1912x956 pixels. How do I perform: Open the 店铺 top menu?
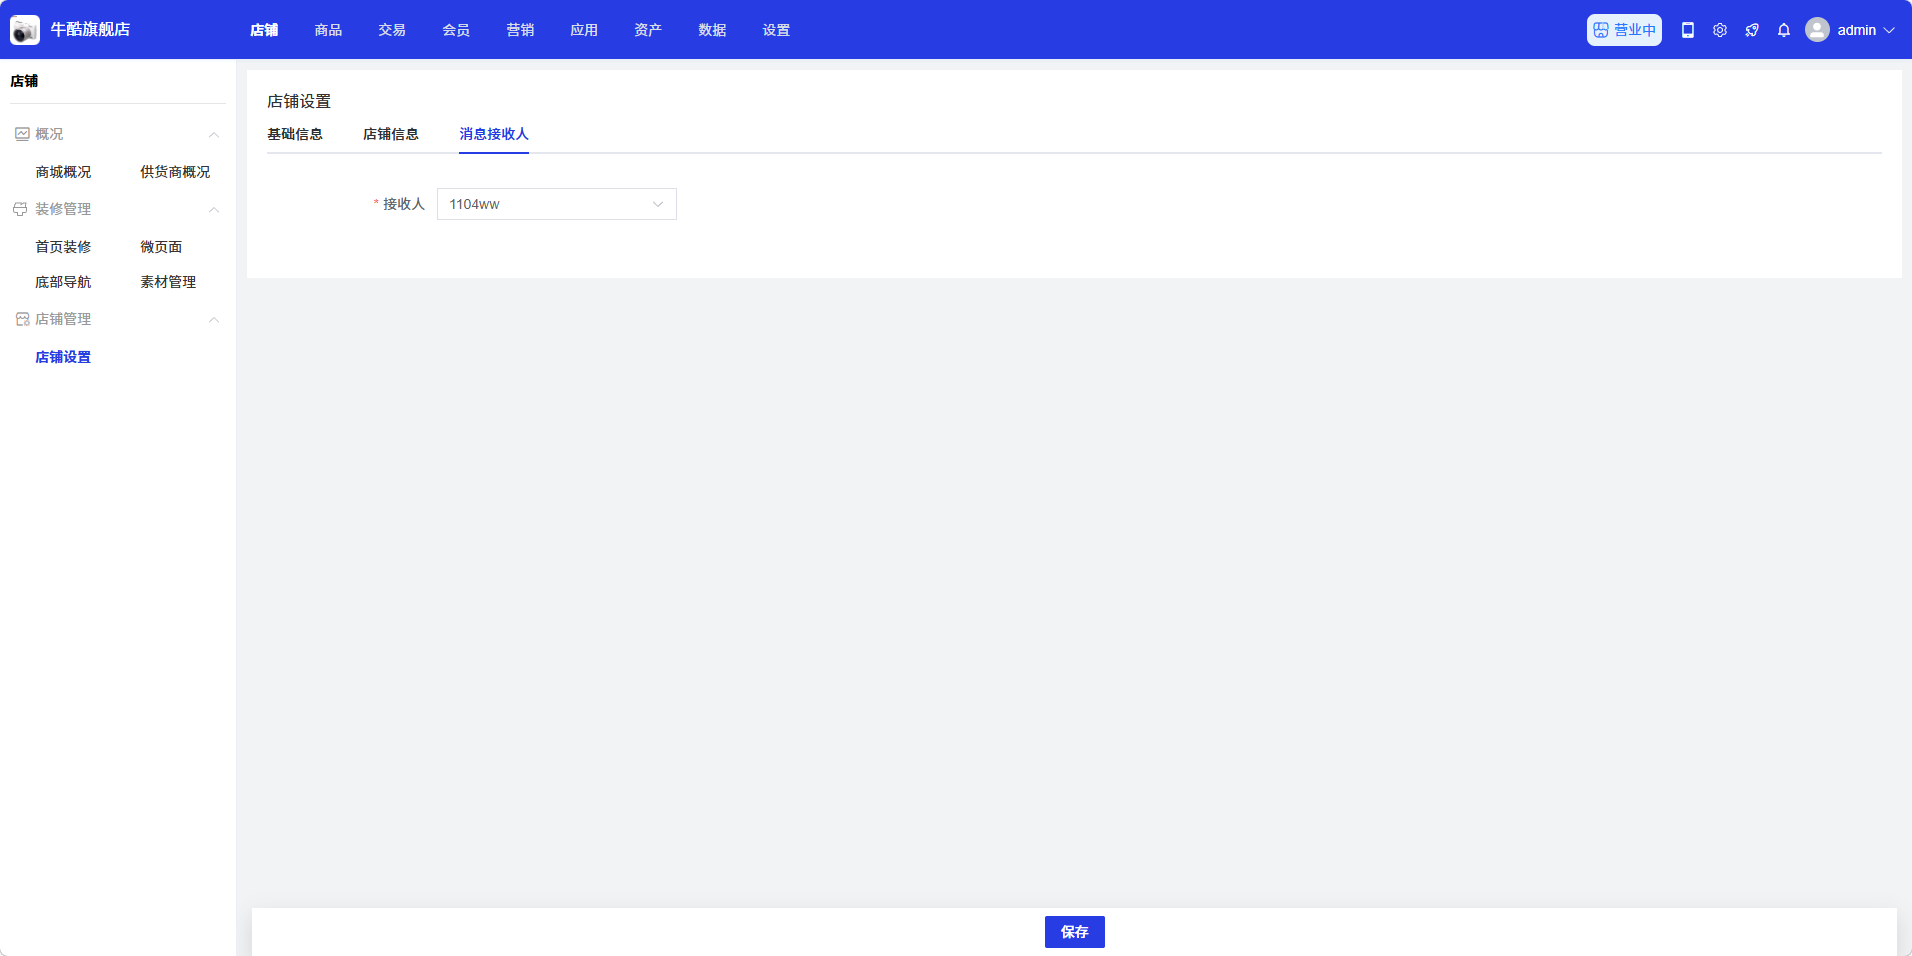coord(264,30)
